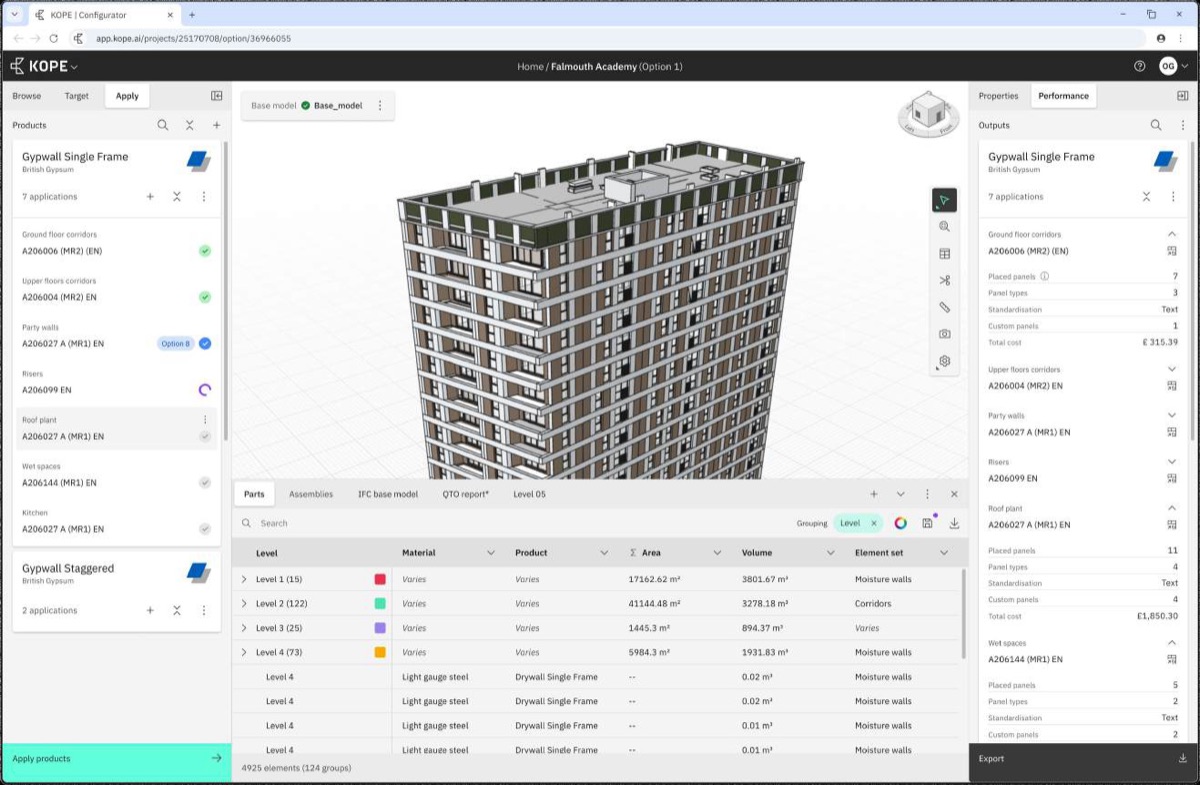Open KOPE logo dropdown menu
1200x785 pixels.
pos(44,66)
